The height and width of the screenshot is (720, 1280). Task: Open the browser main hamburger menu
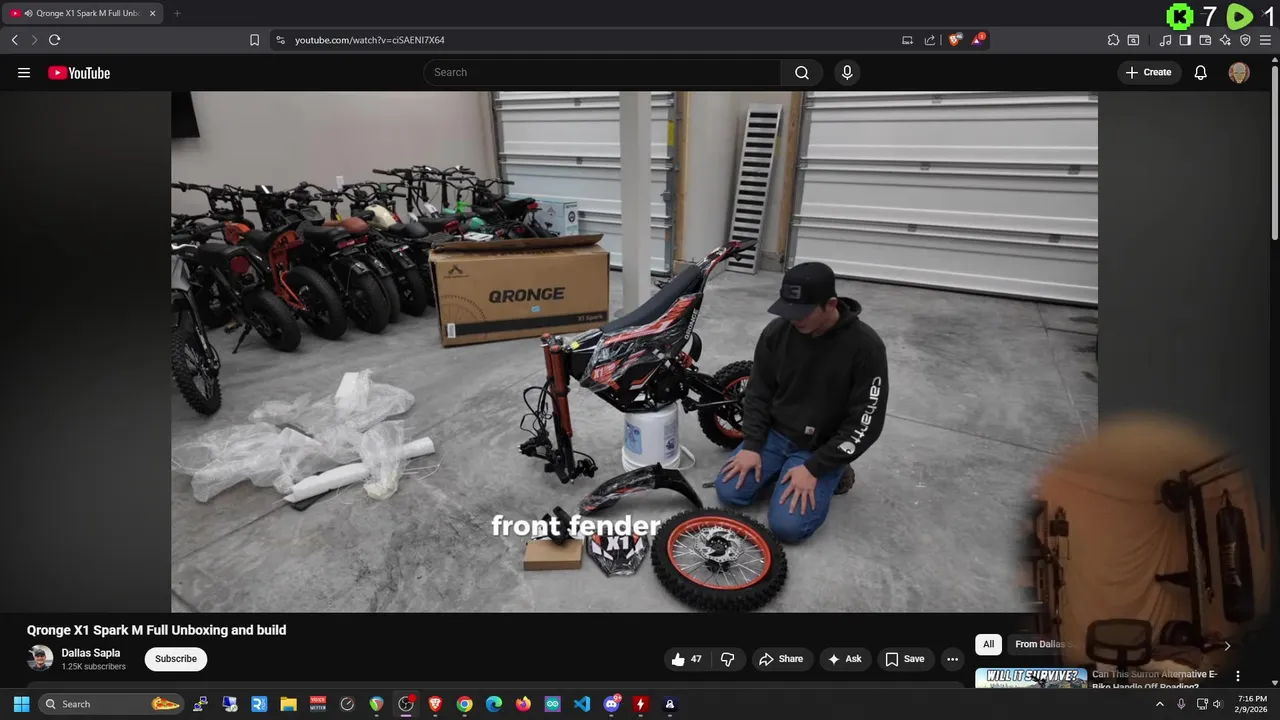(x=1265, y=40)
